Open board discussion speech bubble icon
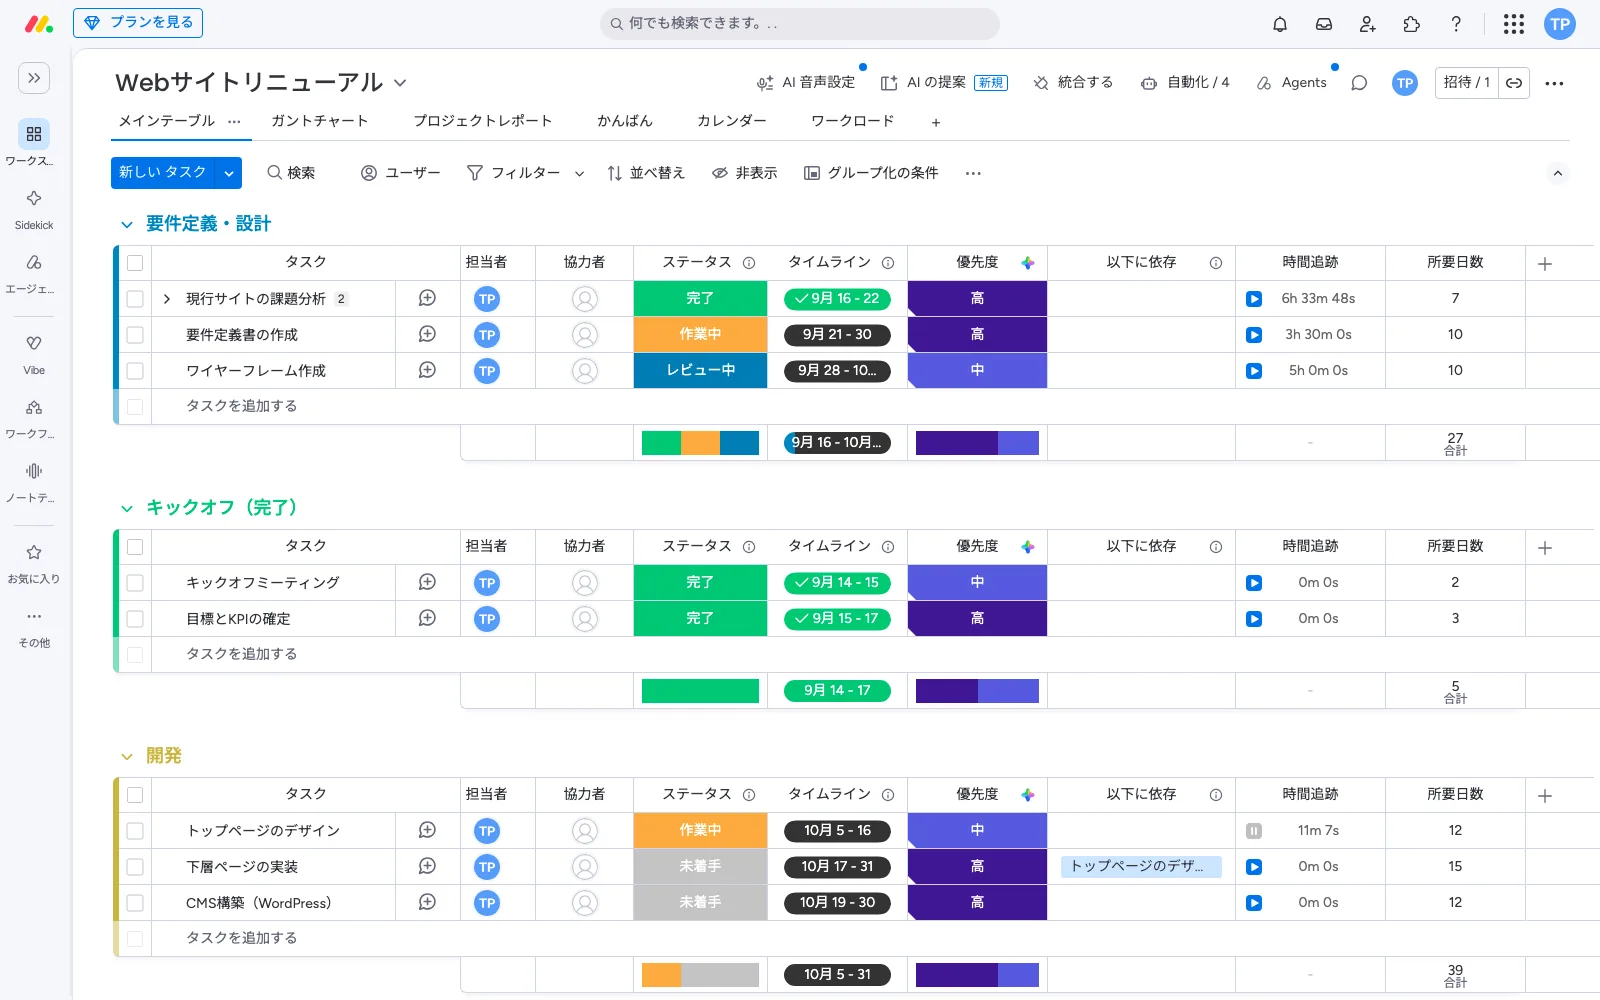Viewport: 1600px width, 1000px height. pyautogui.click(x=1359, y=83)
